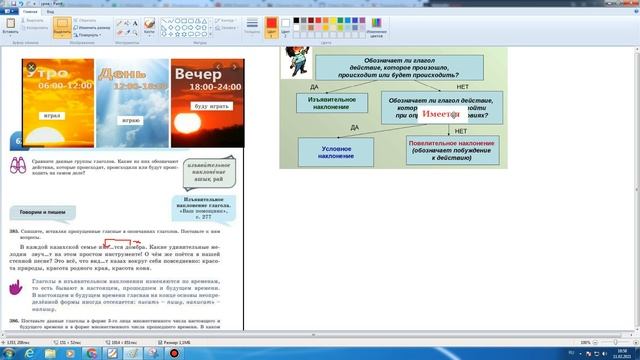The width and height of the screenshot is (640, 360).
Task: Click the Copy (Копировать) button
Action: point(35,28)
